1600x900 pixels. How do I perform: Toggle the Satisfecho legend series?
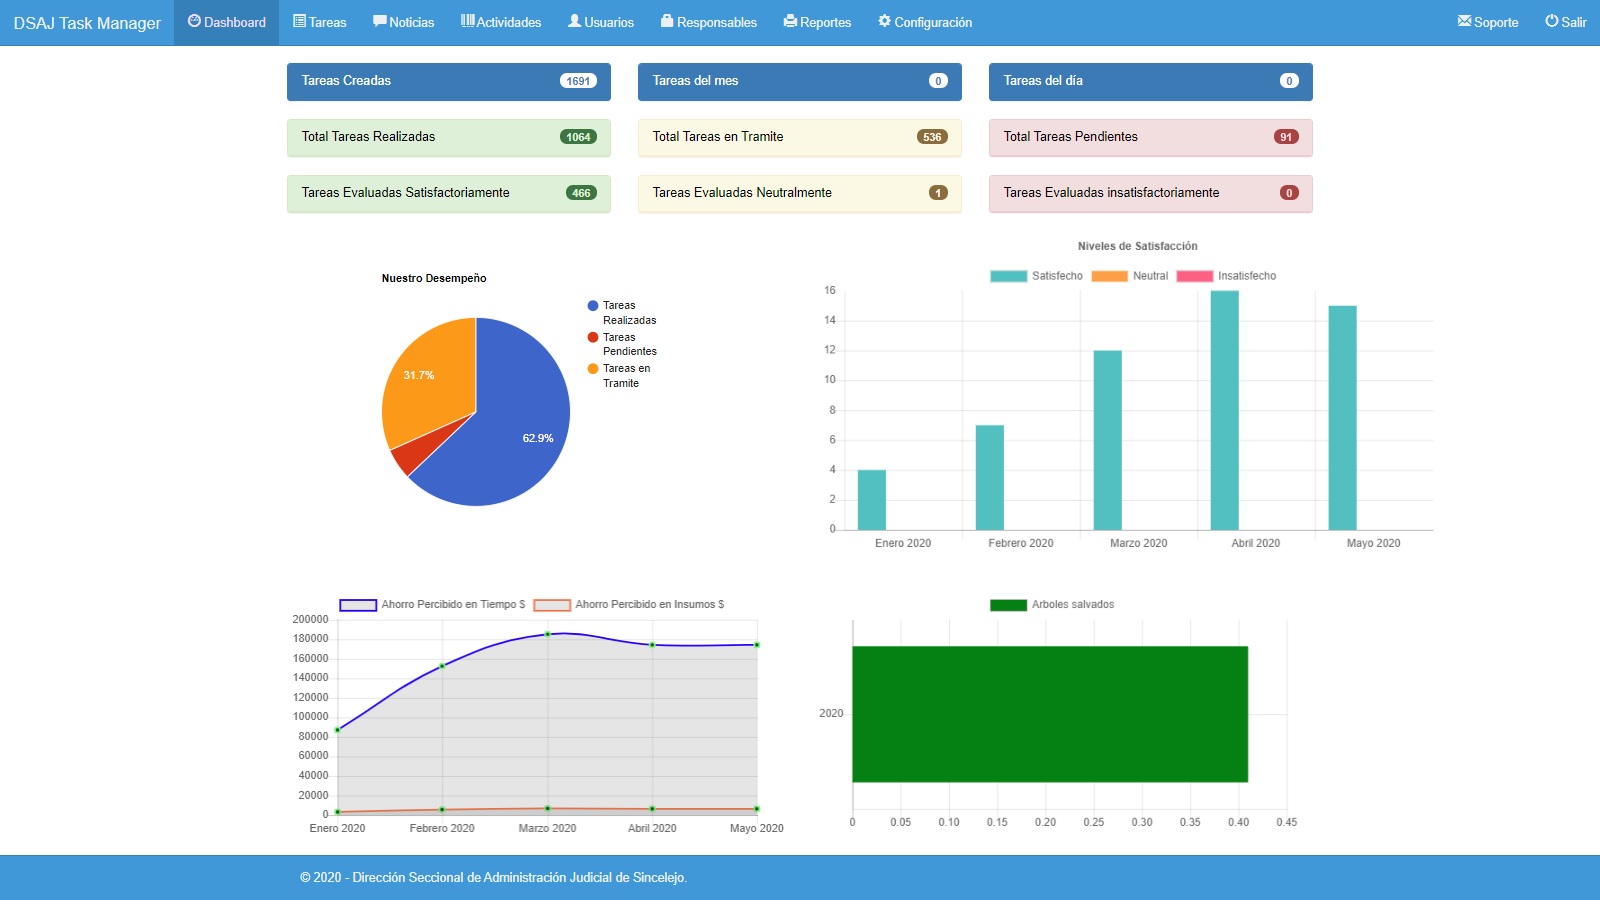(x=1008, y=276)
